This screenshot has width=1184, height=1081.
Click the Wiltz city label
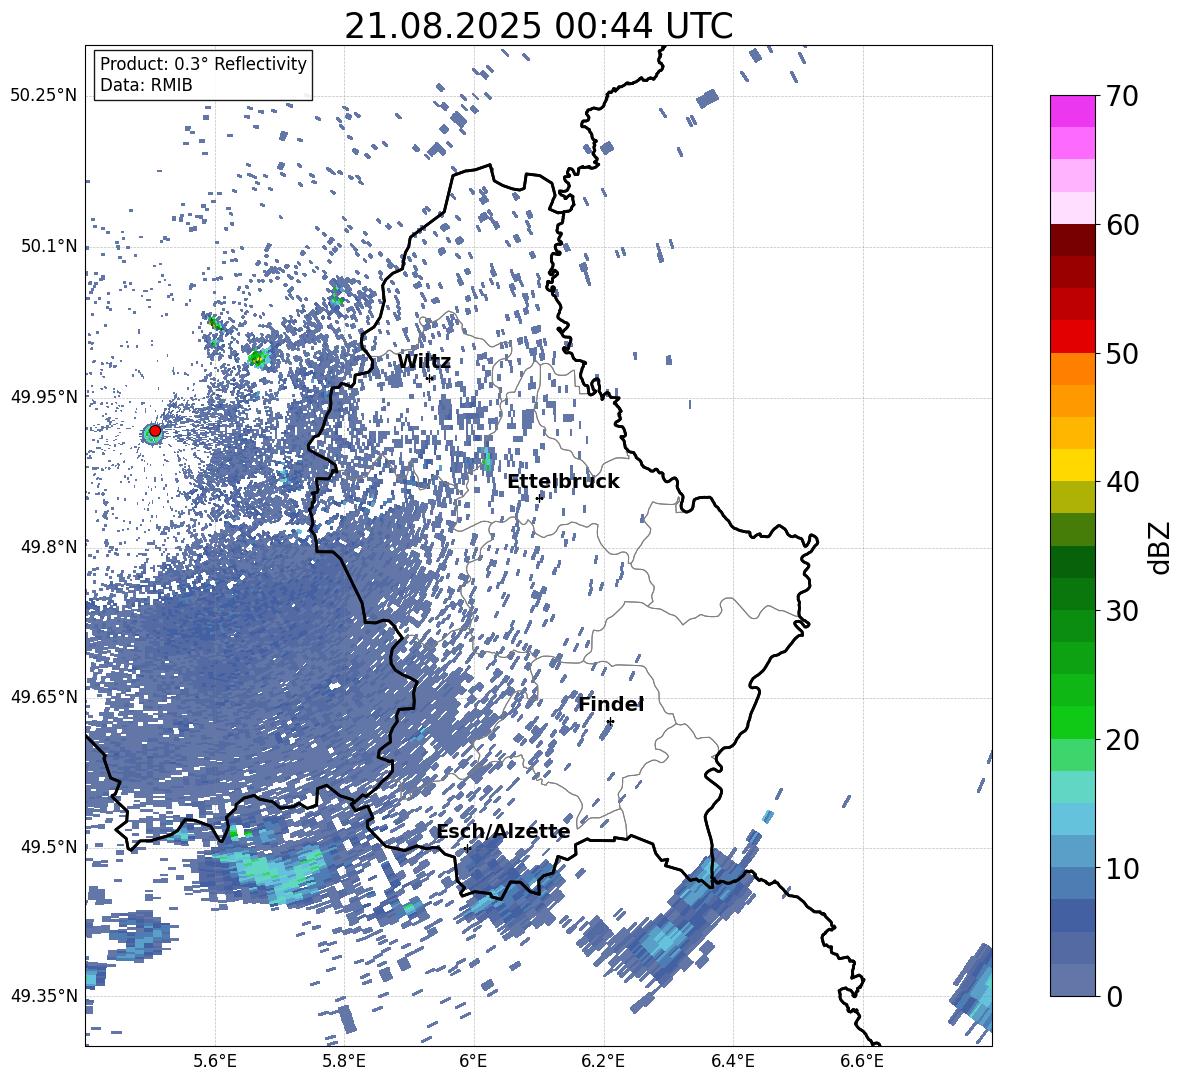point(424,362)
